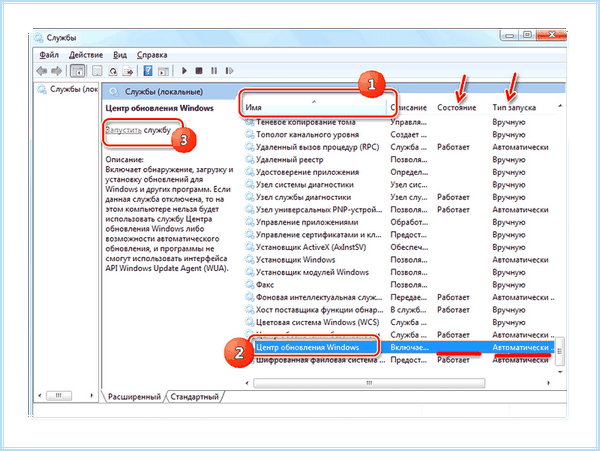This screenshot has width=600, height=451.
Task: Open the Справка menu
Action: click(x=152, y=55)
